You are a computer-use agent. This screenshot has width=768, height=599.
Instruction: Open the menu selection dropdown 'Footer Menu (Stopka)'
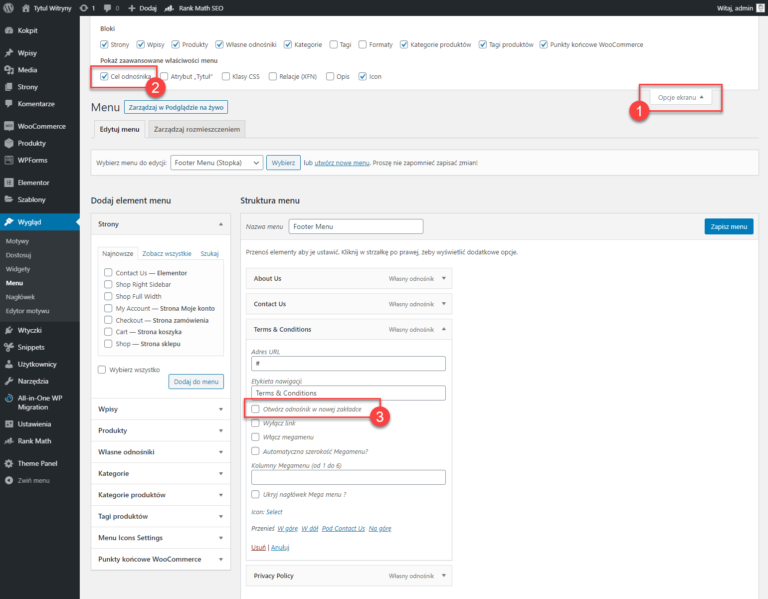pyautogui.click(x=217, y=162)
